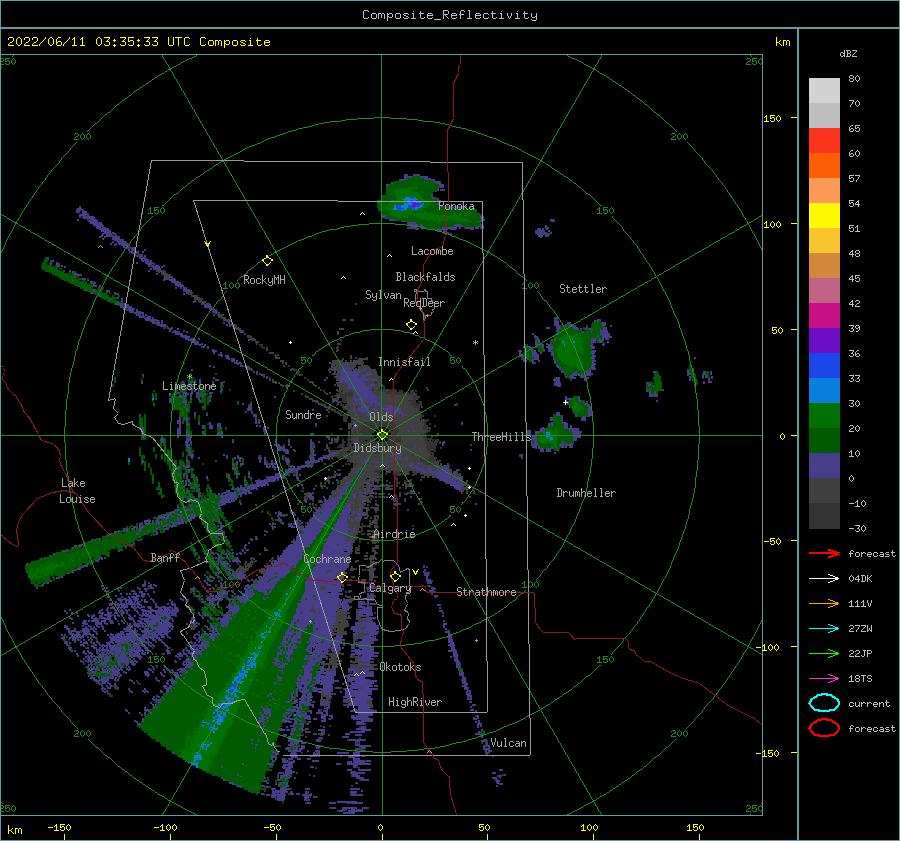Click the Lake Louise label
The image size is (900, 841).
(77, 491)
